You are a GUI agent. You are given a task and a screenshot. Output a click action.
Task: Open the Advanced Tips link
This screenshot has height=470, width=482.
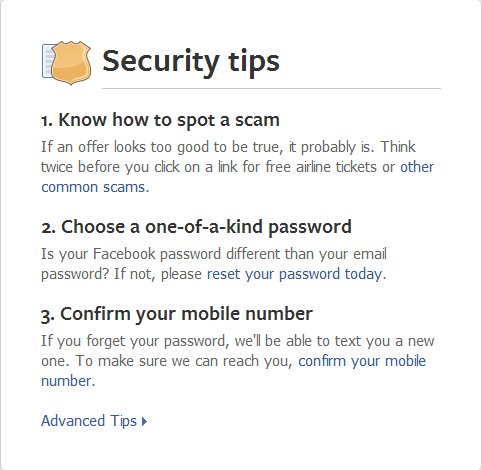click(89, 421)
